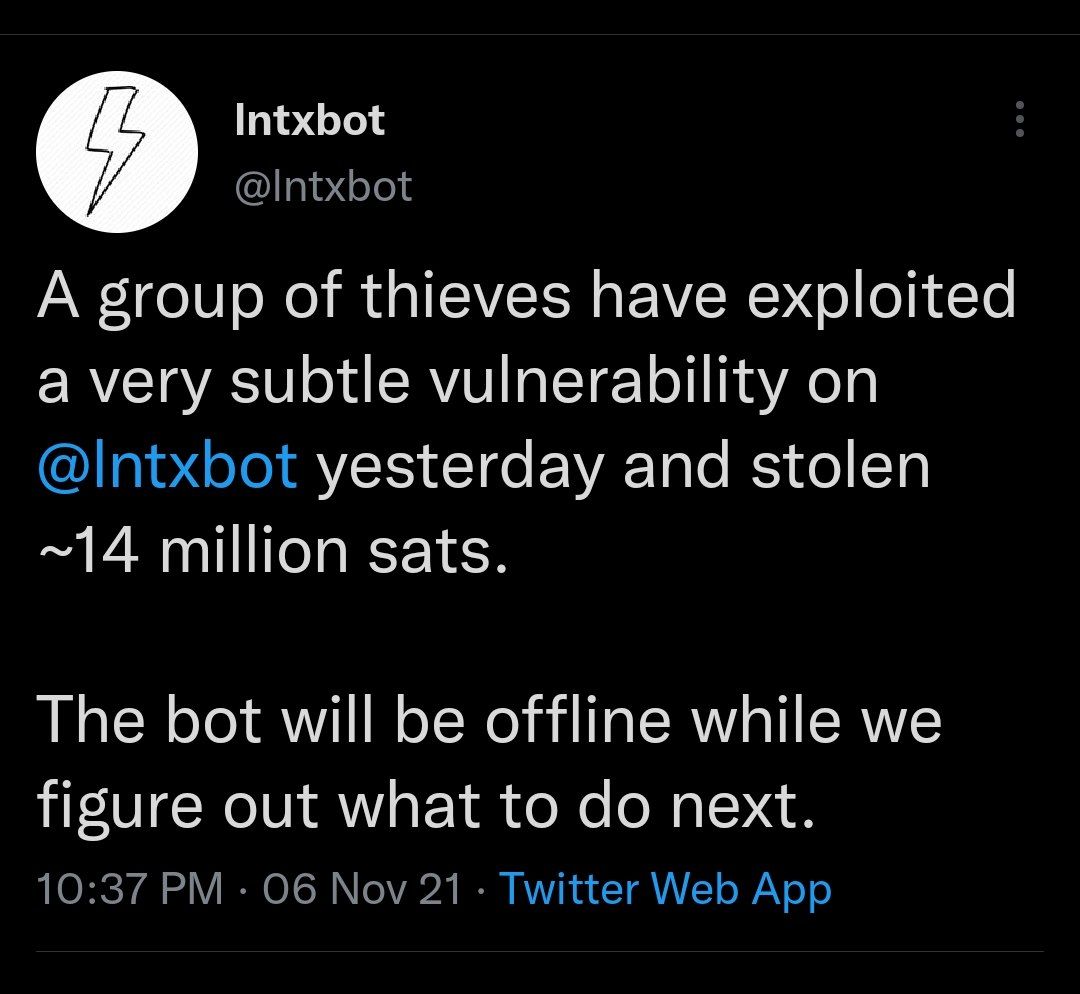This screenshot has width=1080, height=994.
Task: Click 'The bot will be offline while we'
Action: [x=489, y=721]
